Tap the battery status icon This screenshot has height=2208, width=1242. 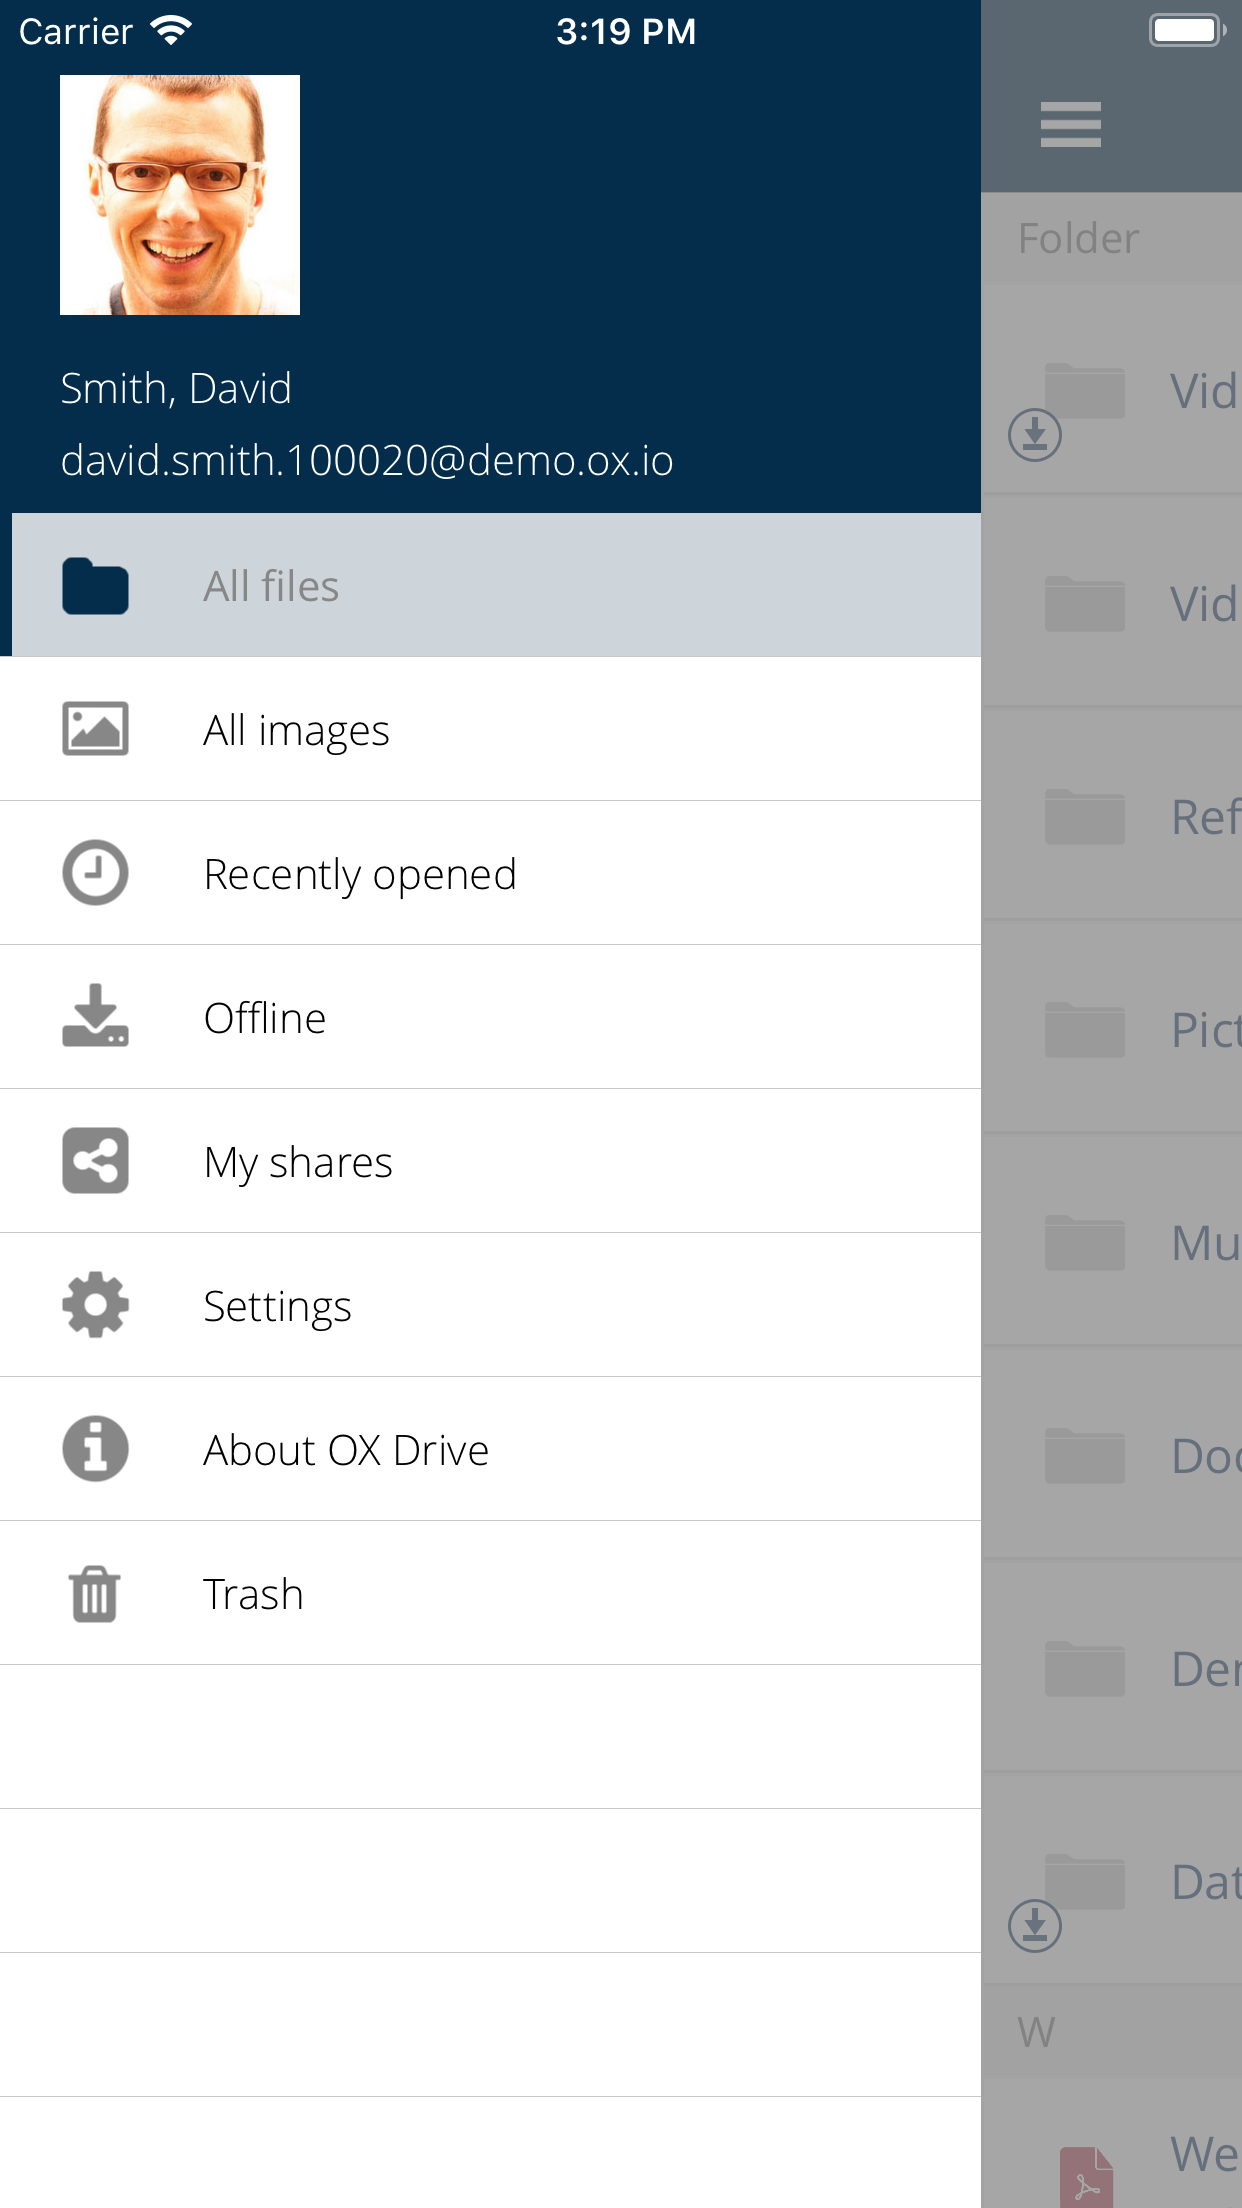click(x=1187, y=30)
